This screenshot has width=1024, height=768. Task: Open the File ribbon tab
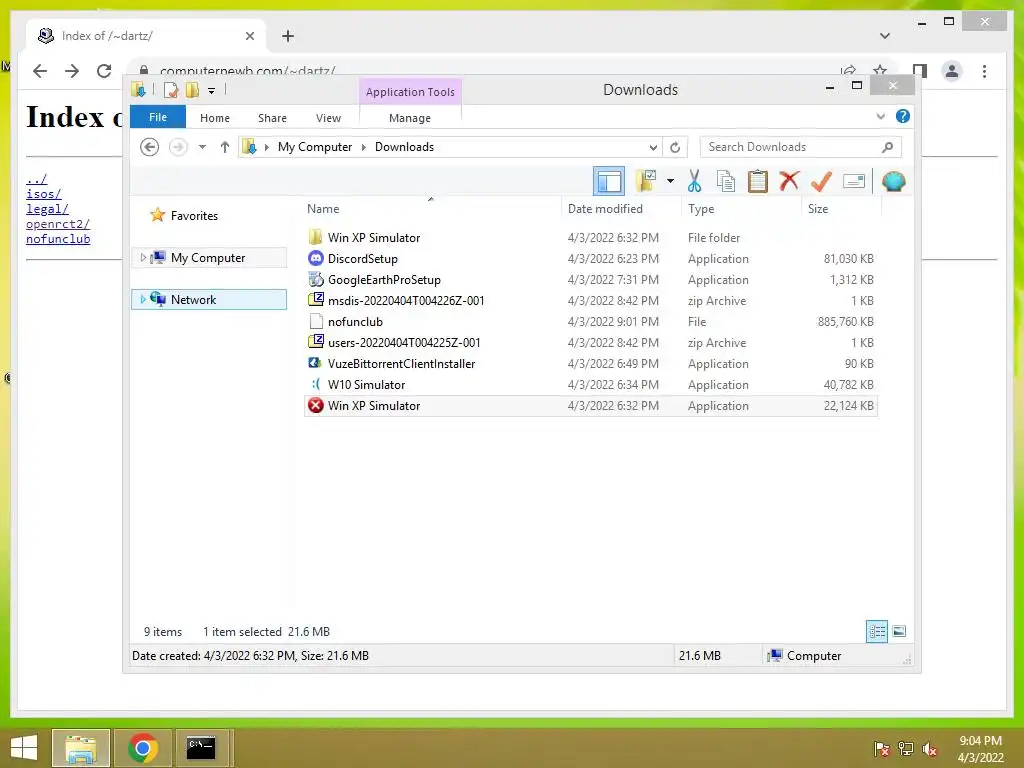(x=158, y=117)
